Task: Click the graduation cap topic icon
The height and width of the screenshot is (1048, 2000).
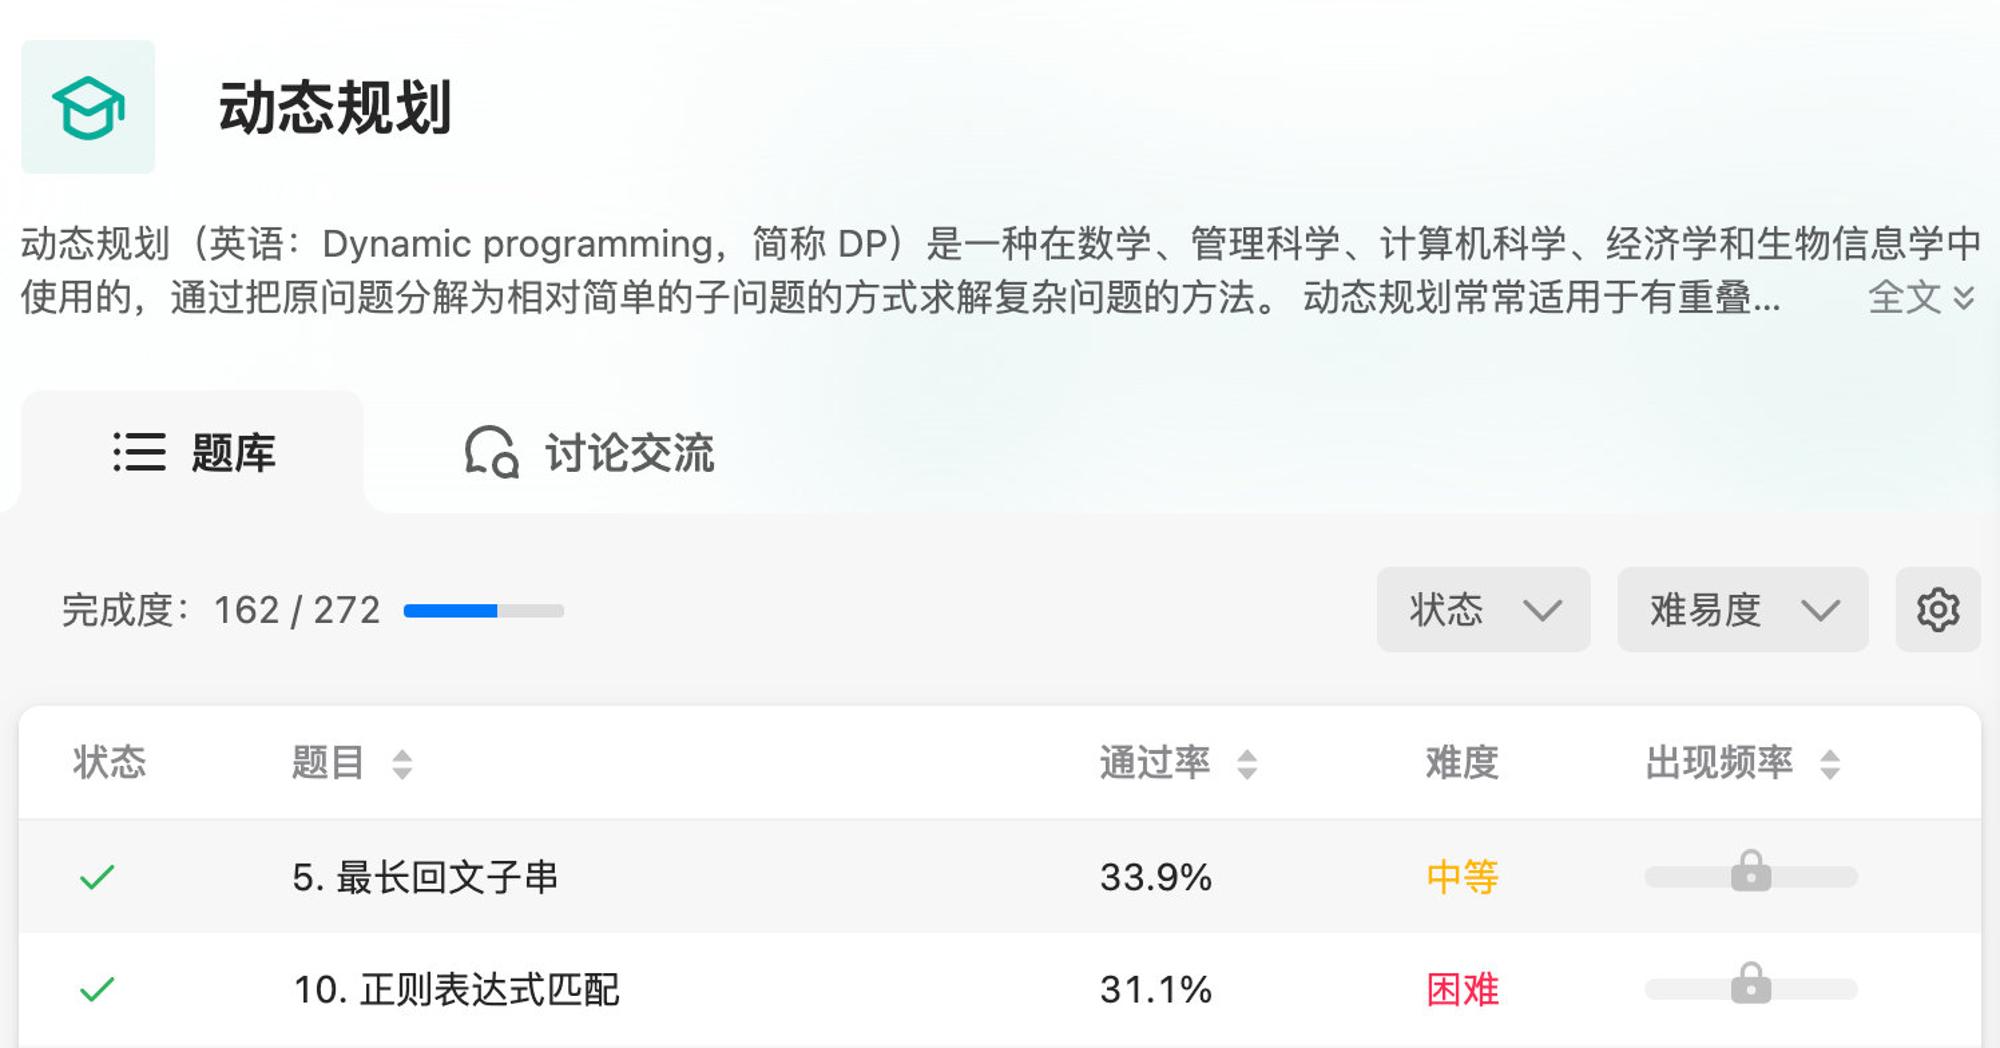Action: point(88,107)
